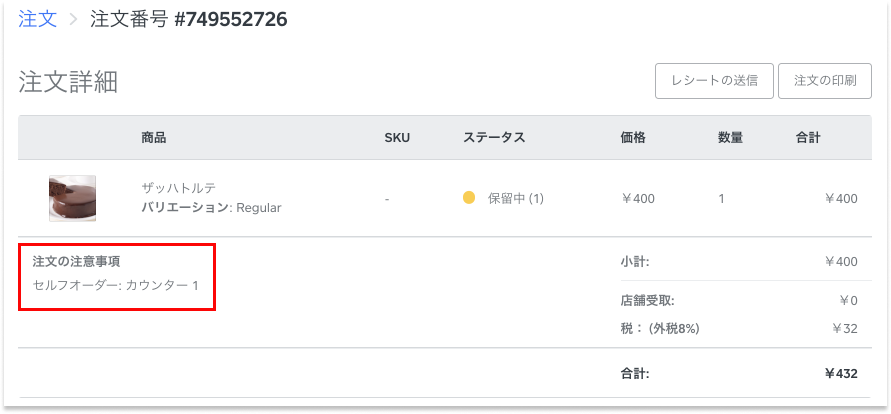The height and width of the screenshot is (414, 891).
Task: Click the 数量 column header
Action: coord(730,137)
